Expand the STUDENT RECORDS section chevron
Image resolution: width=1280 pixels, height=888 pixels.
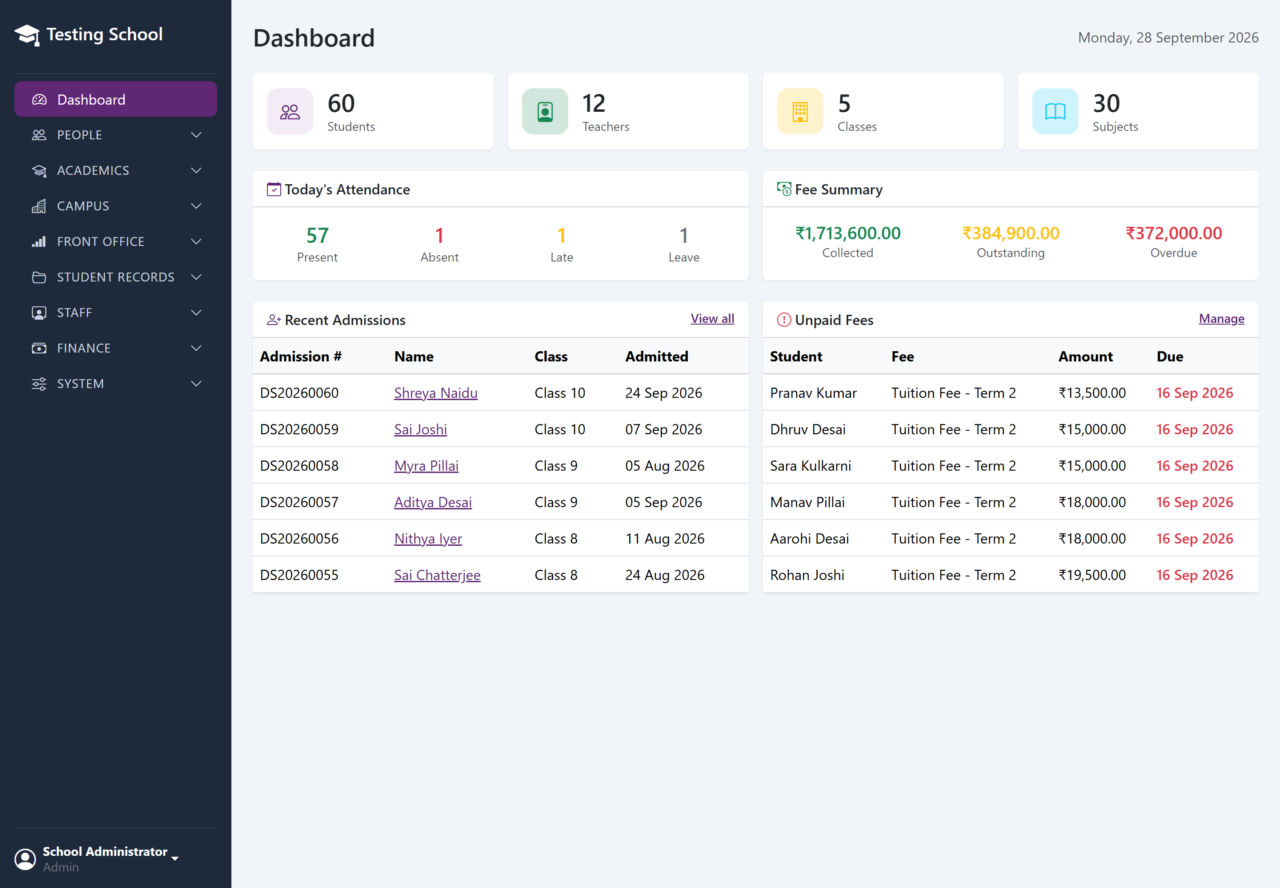(196, 277)
